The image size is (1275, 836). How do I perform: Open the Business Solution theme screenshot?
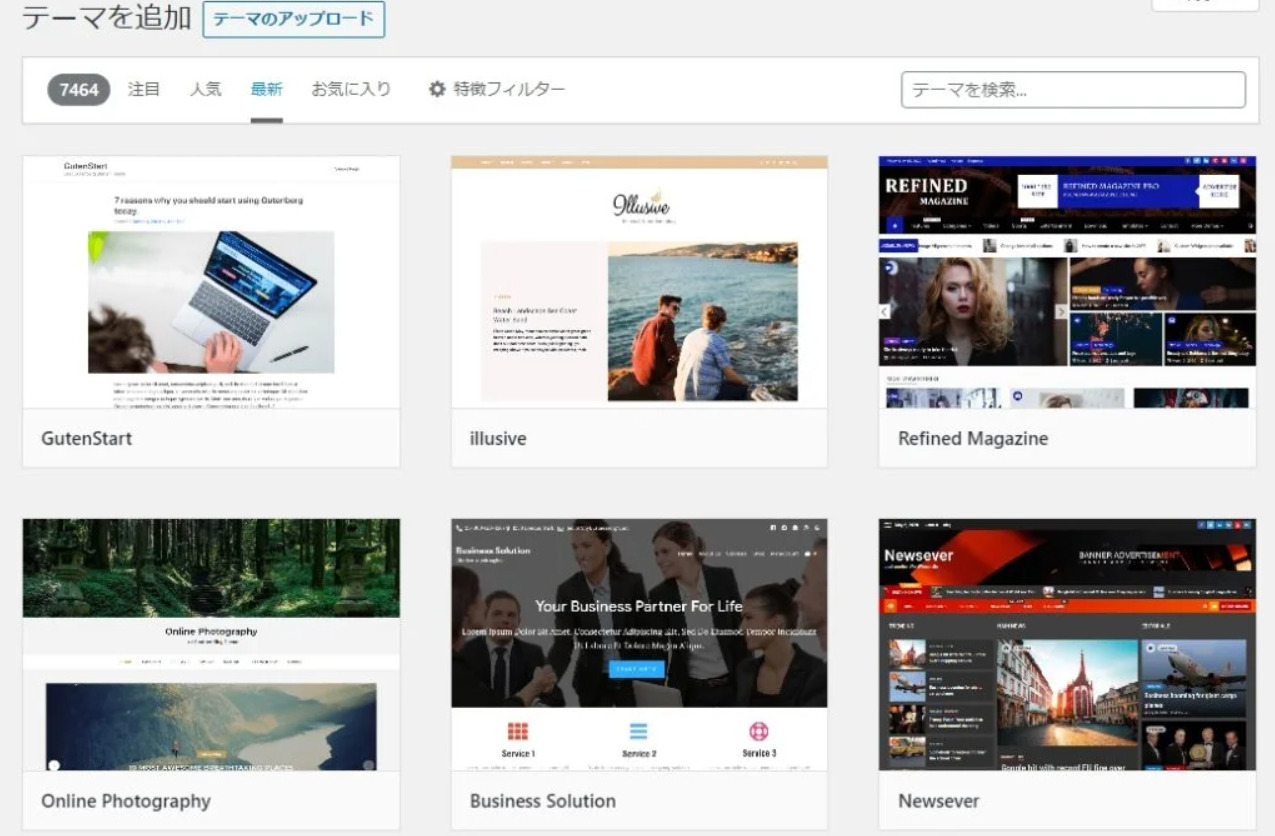[x=639, y=645]
